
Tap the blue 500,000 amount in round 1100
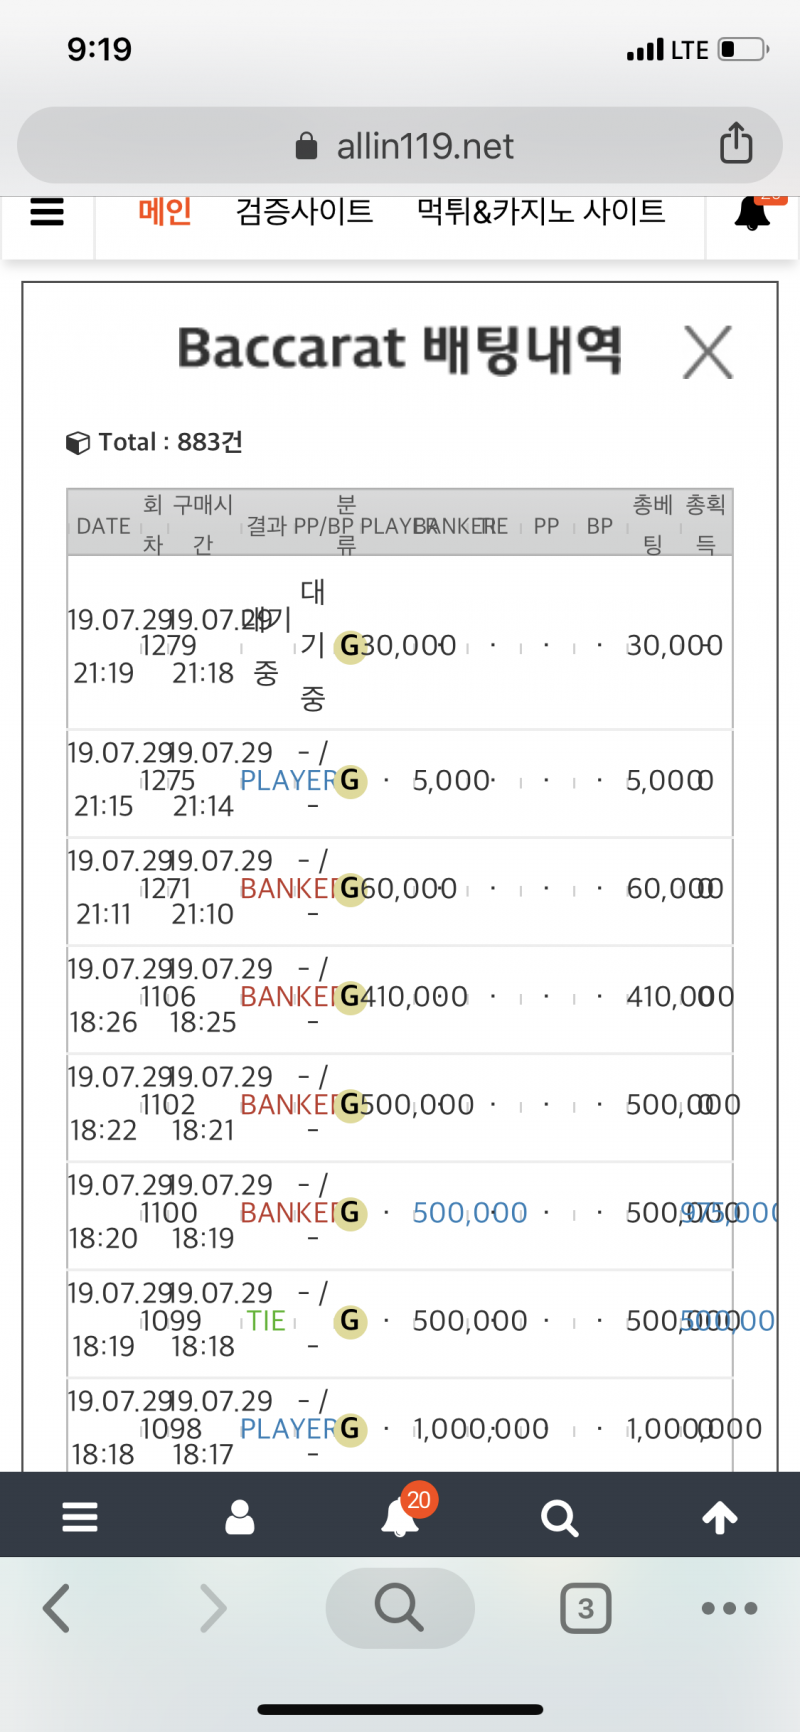click(470, 1213)
